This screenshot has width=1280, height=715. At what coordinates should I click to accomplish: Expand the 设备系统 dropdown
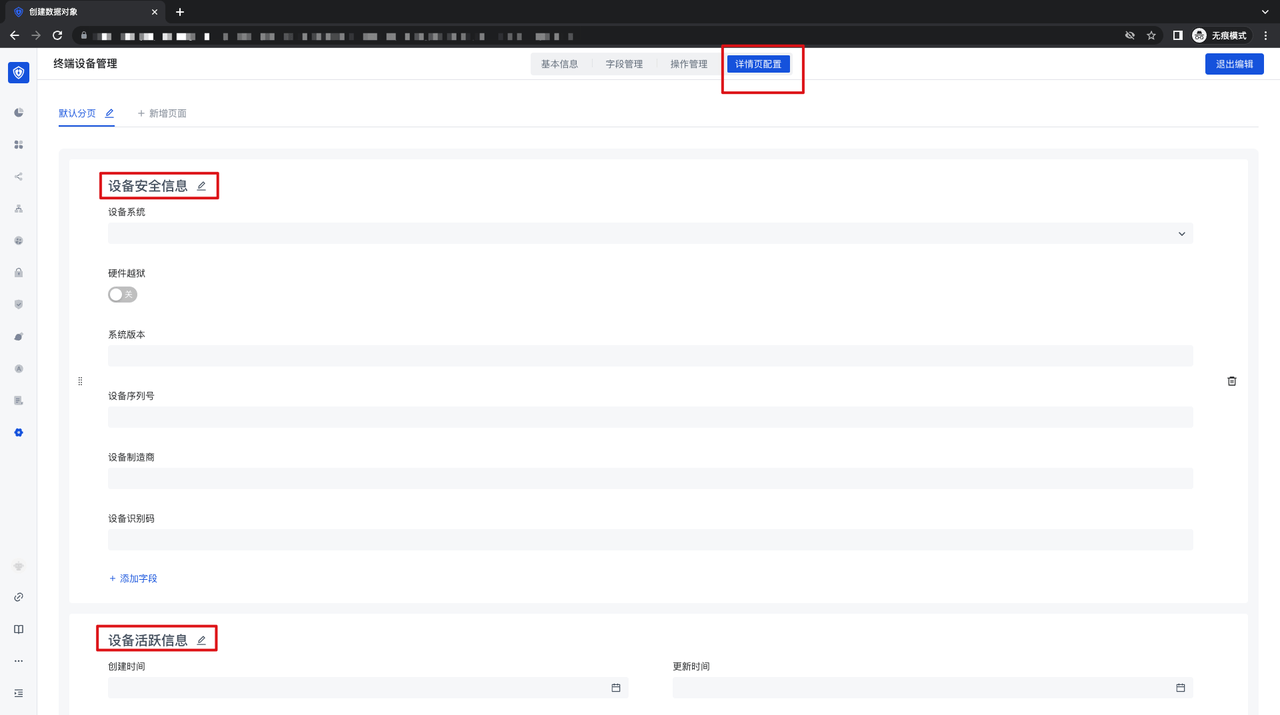tap(1181, 234)
